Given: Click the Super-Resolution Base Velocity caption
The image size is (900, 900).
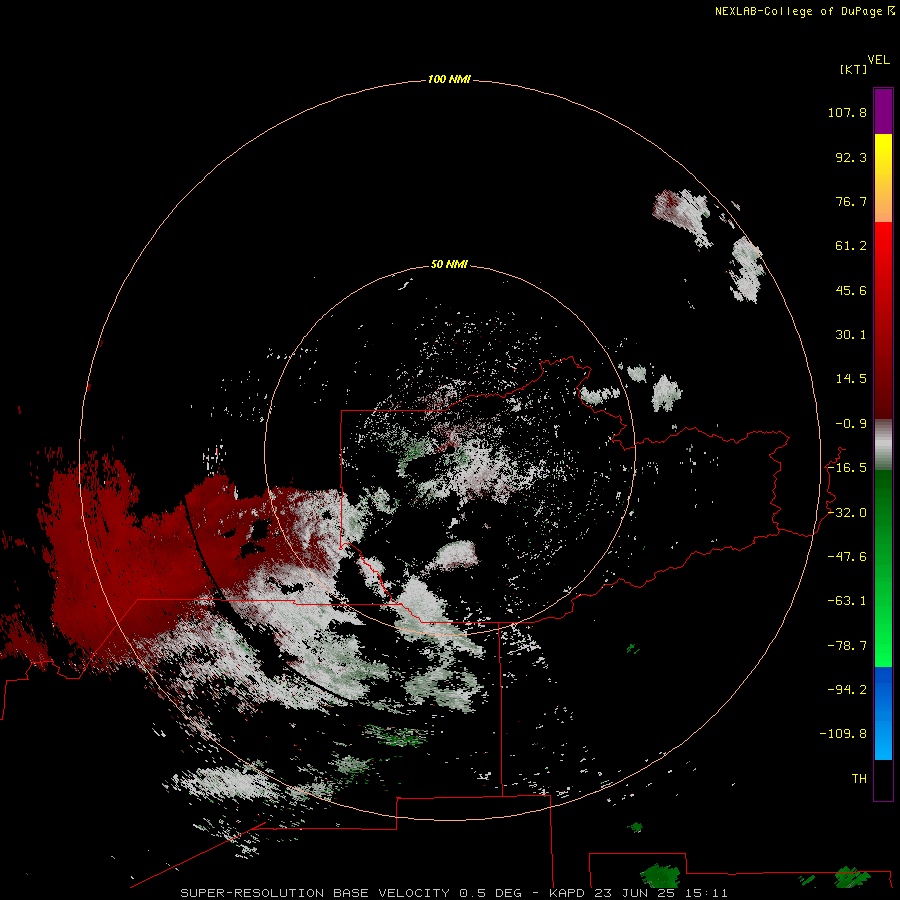Looking at the screenshot, I should coord(454,893).
